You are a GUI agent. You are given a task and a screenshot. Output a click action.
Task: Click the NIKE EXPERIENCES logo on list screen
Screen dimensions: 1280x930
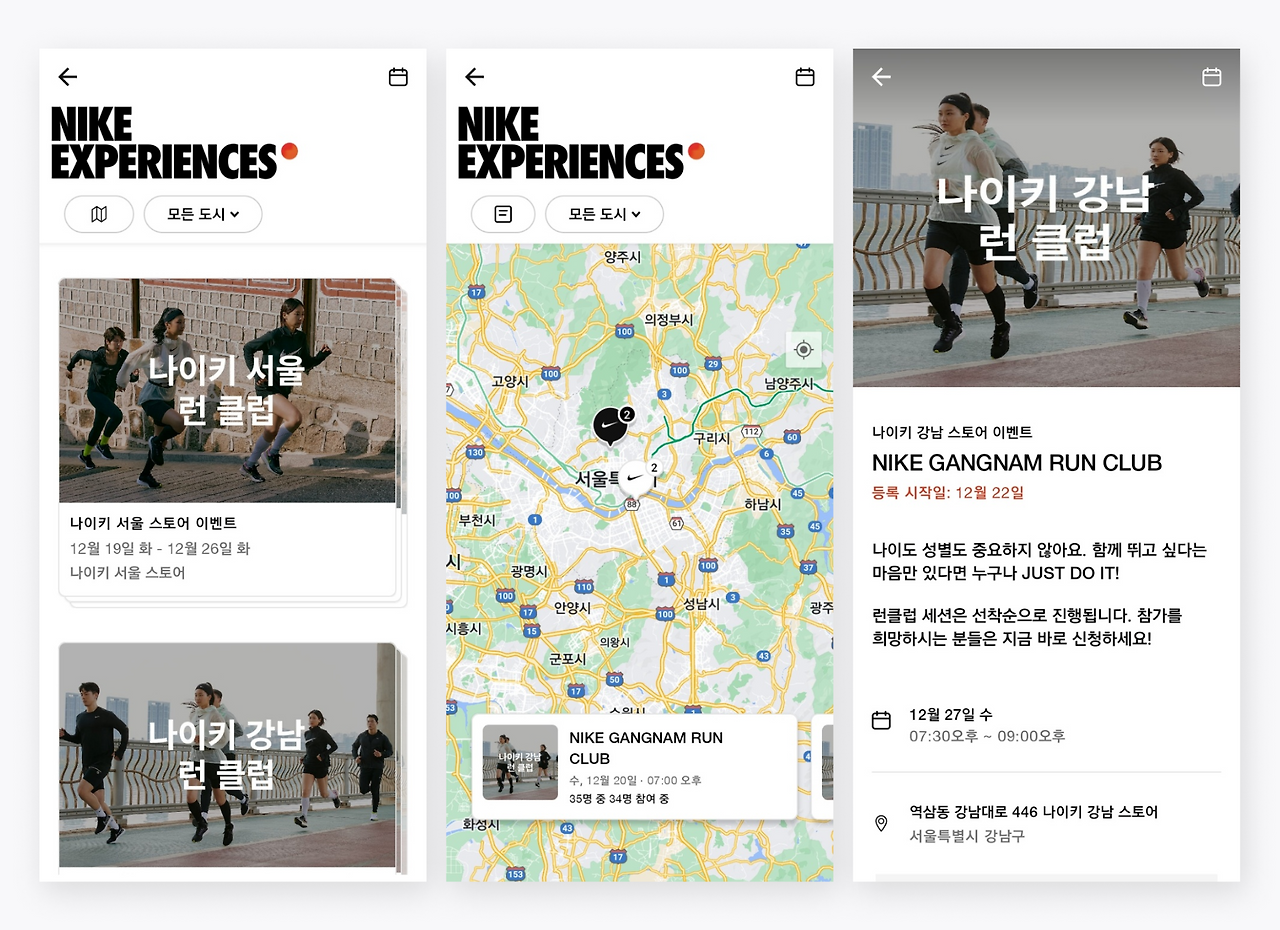tap(174, 143)
